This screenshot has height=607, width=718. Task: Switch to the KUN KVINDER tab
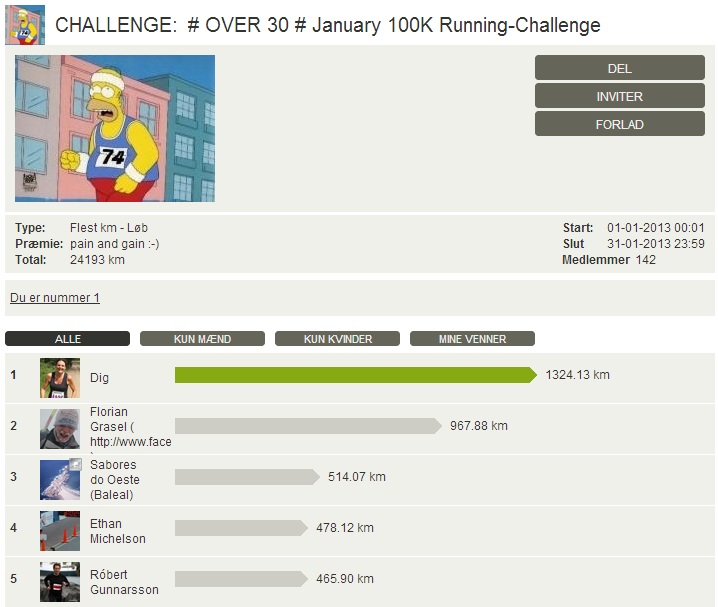click(x=337, y=339)
